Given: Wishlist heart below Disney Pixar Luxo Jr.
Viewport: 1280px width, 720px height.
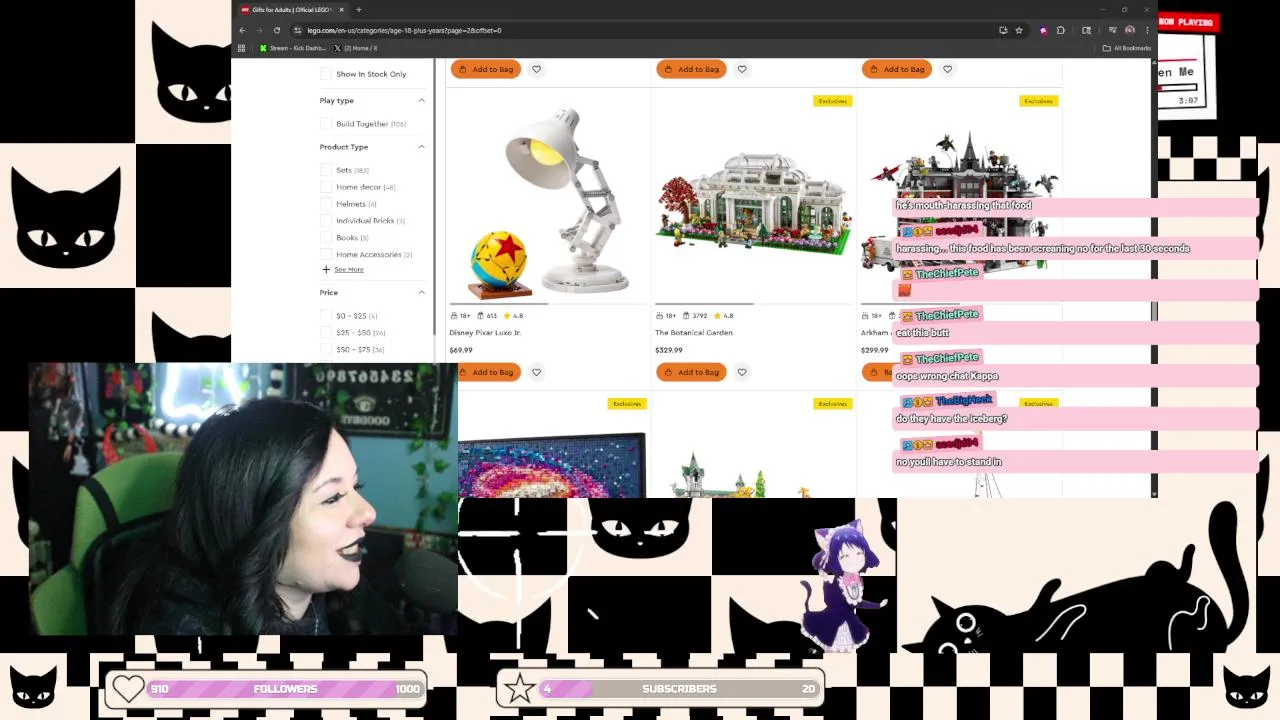Looking at the screenshot, I should tap(536, 372).
